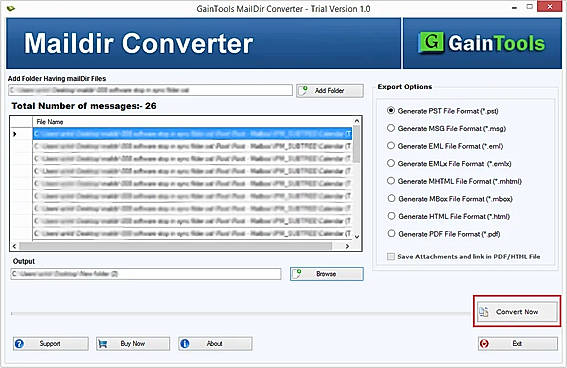The image size is (567, 368).
Task: Click the Add Folder button
Action: tap(330, 90)
